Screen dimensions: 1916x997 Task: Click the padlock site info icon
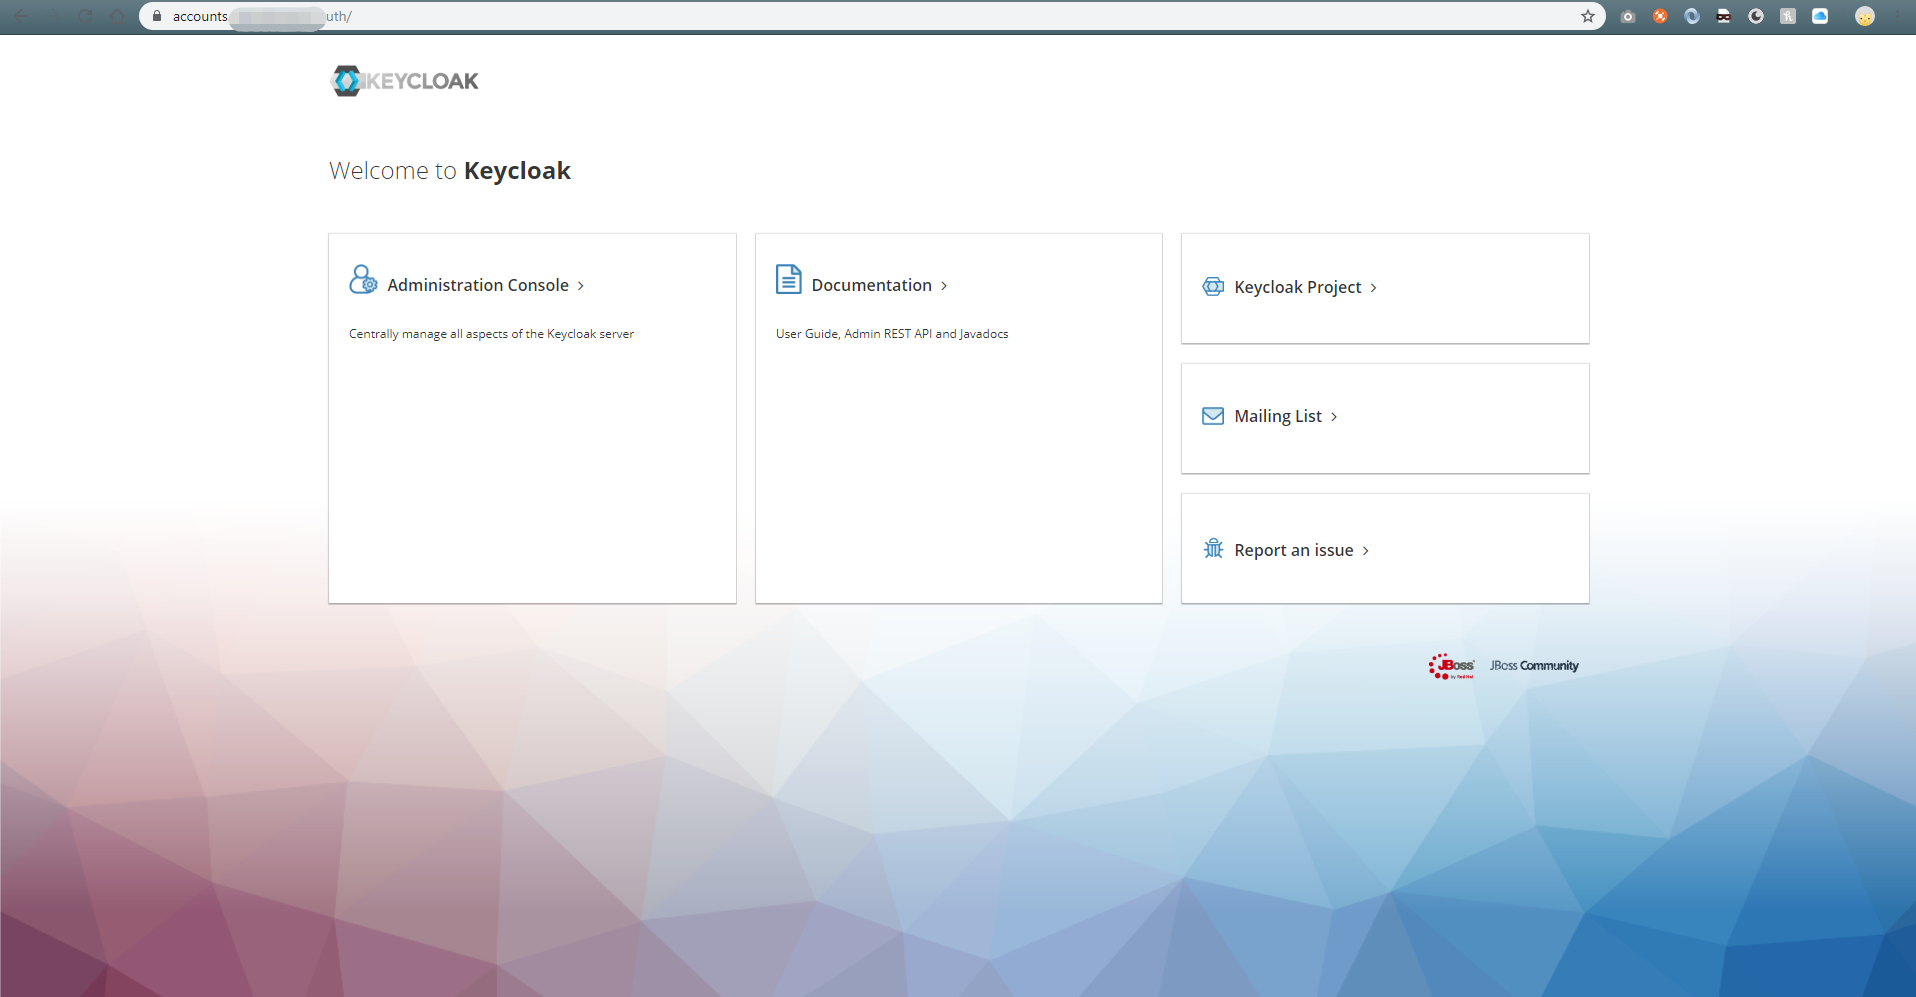point(157,16)
